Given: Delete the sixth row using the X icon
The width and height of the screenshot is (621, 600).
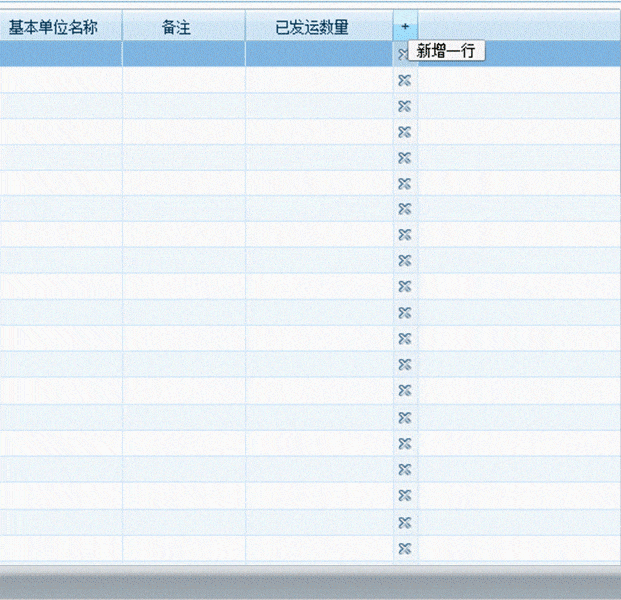Looking at the screenshot, I should point(404,184).
